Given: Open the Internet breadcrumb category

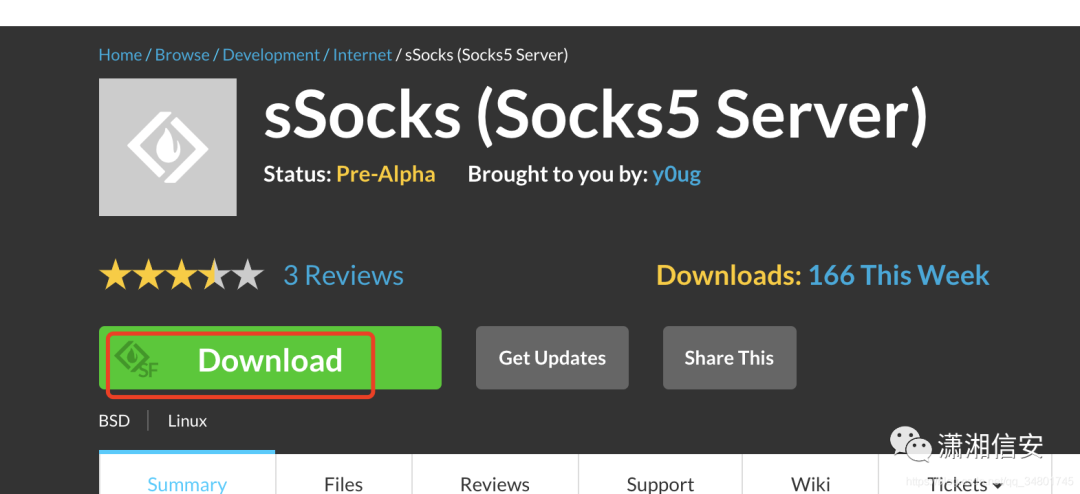Looking at the screenshot, I should click(x=362, y=55).
